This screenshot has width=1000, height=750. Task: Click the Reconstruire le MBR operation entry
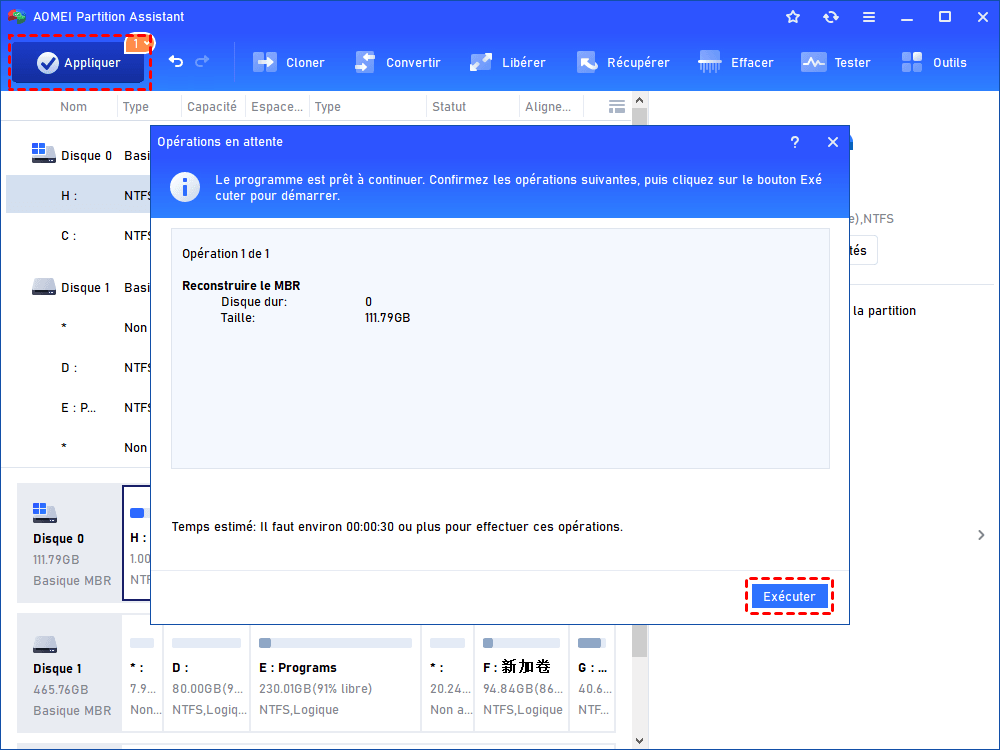[x=241, y=286]
